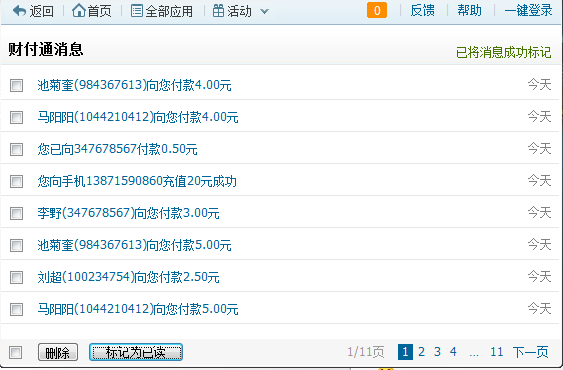Open message 马阳阳(1044210412)向您付款4.00元

(138, 117)
